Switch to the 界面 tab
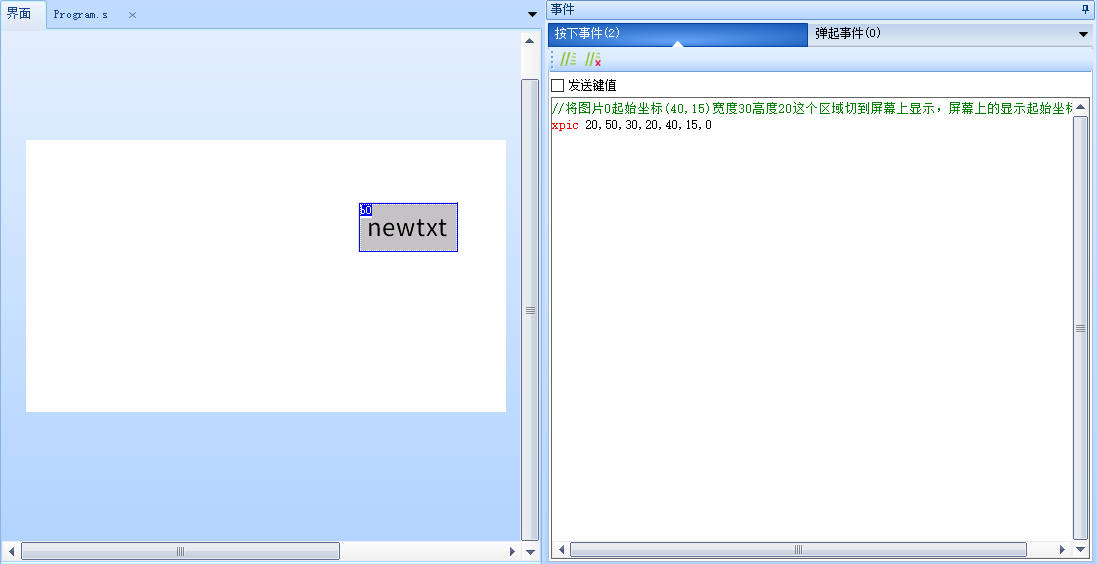Viewport: 1098px width, 564px height. [x=20, y=14]
